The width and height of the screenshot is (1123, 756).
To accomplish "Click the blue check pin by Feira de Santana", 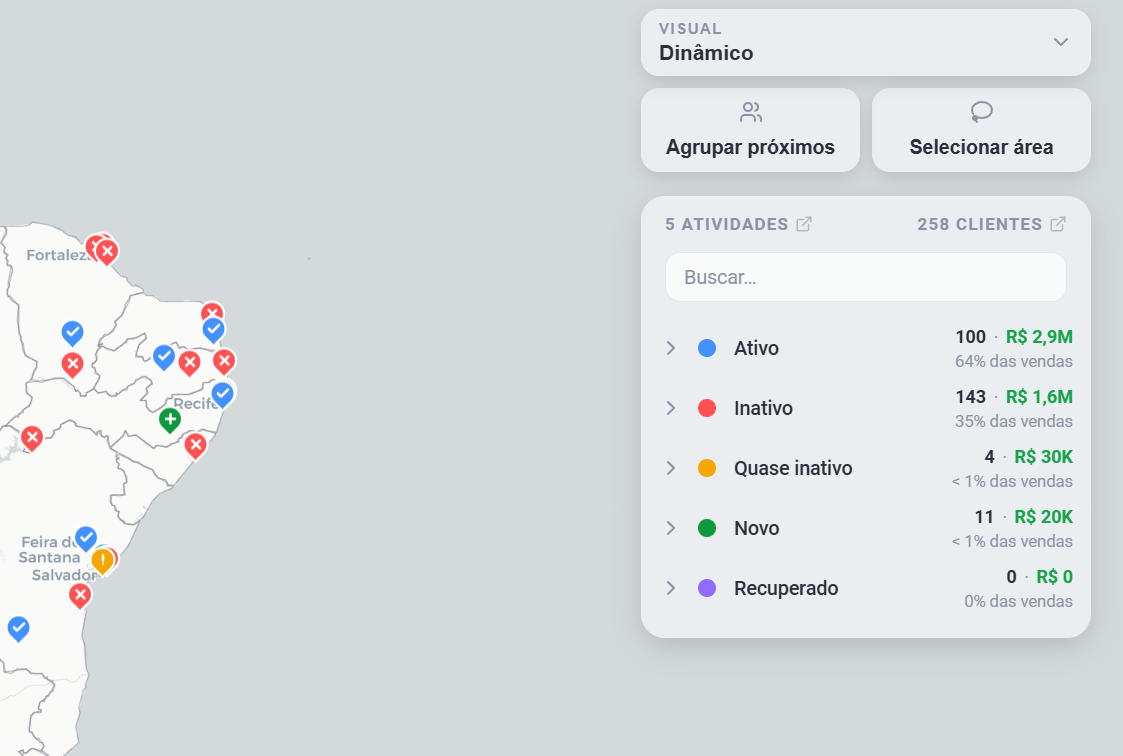I will point(86,538).
